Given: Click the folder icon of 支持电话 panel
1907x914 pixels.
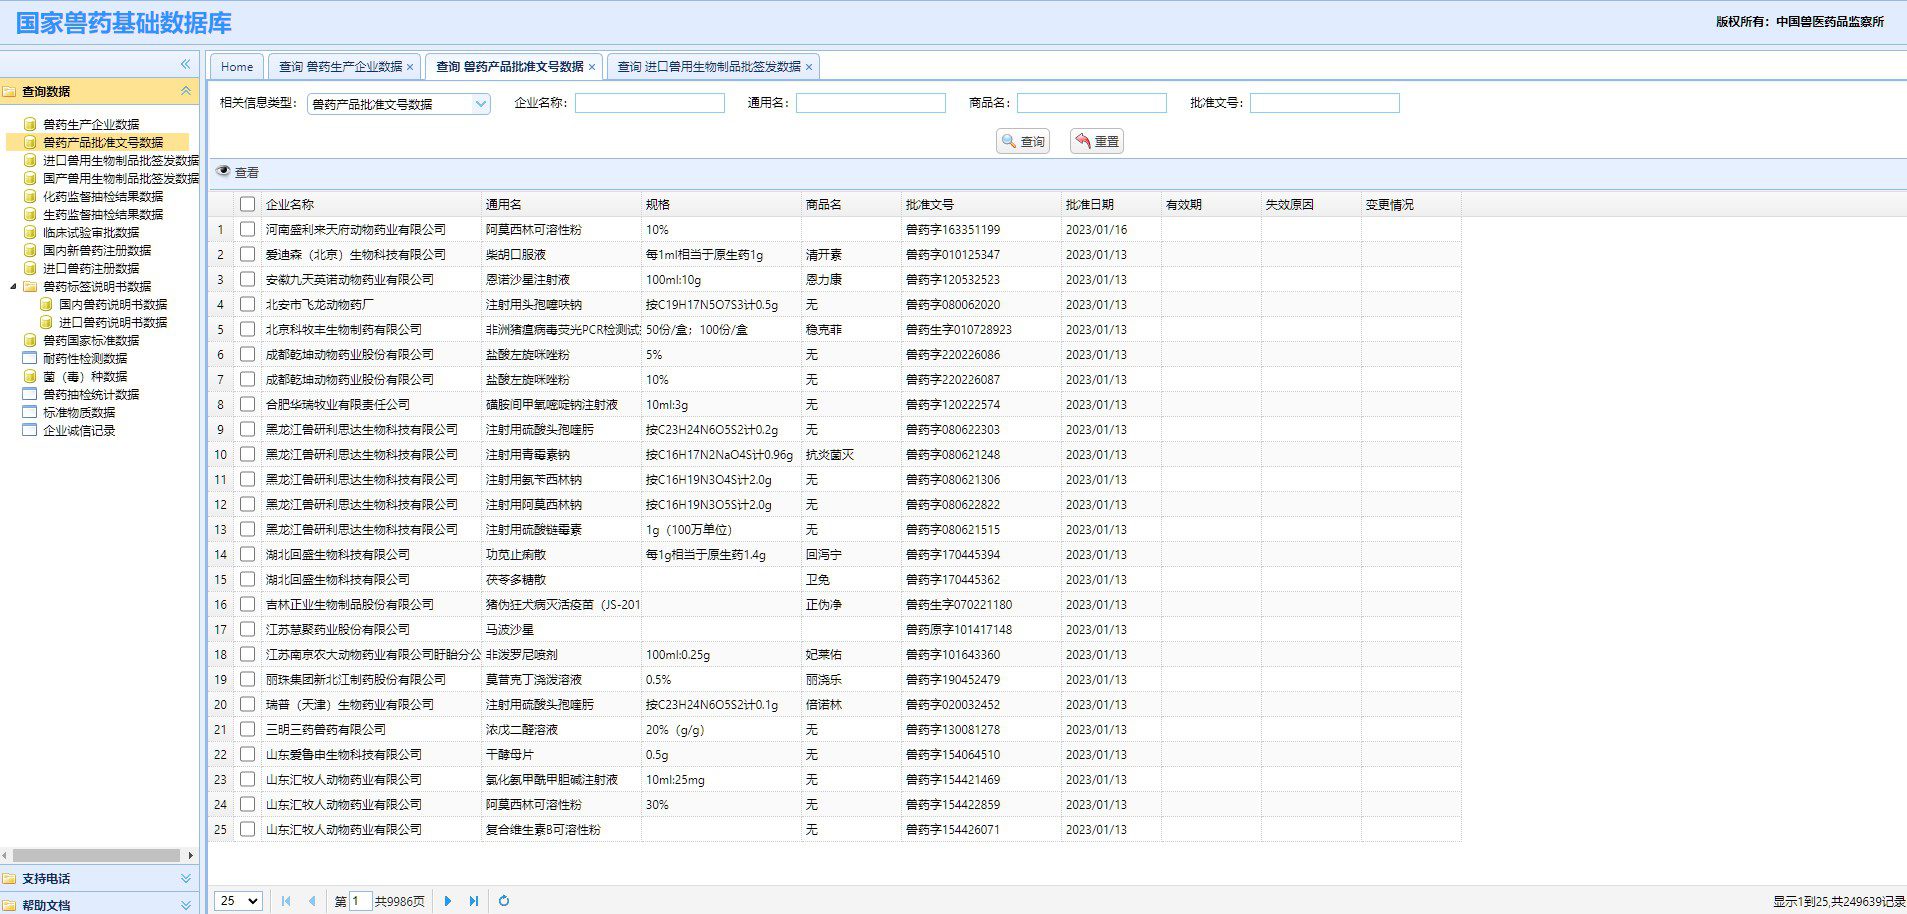Looking at the screenshot, I should (10, 878).
